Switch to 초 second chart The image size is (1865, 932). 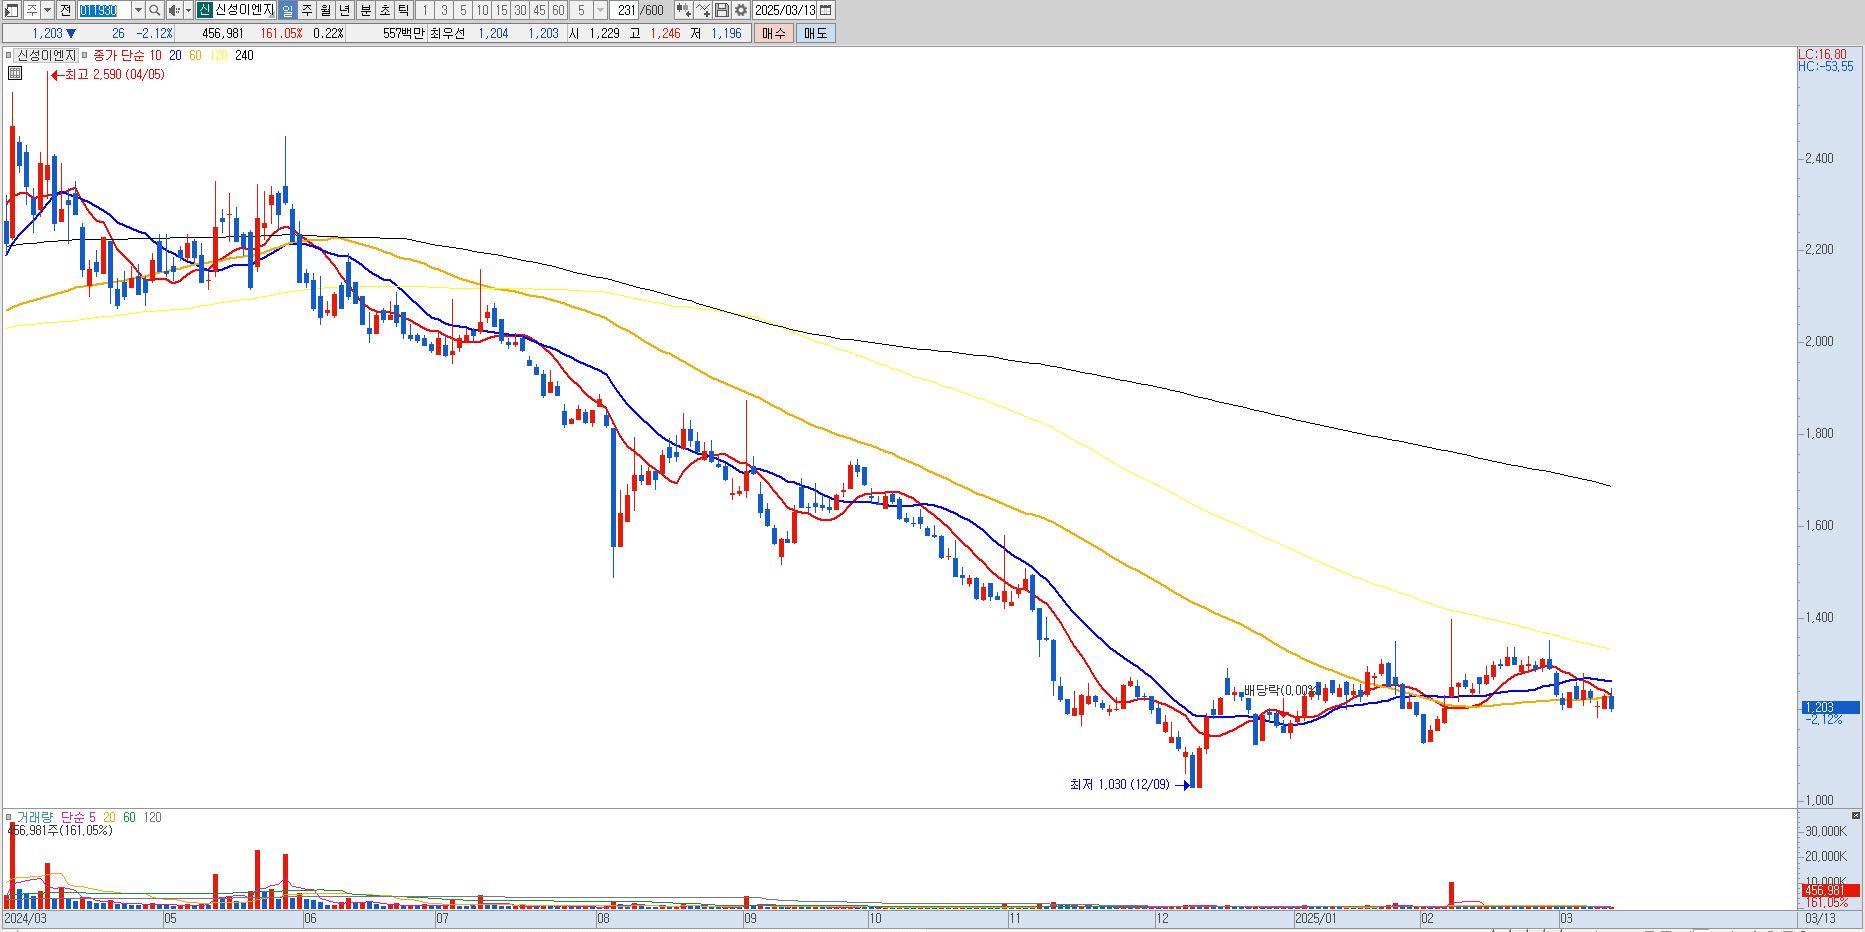(x=385, y=10)
